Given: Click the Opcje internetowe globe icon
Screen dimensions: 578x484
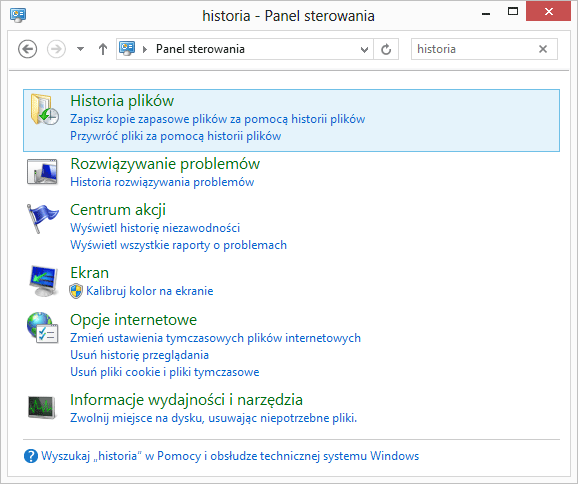Looking at the screenshot, I should [x=42, y=328].
